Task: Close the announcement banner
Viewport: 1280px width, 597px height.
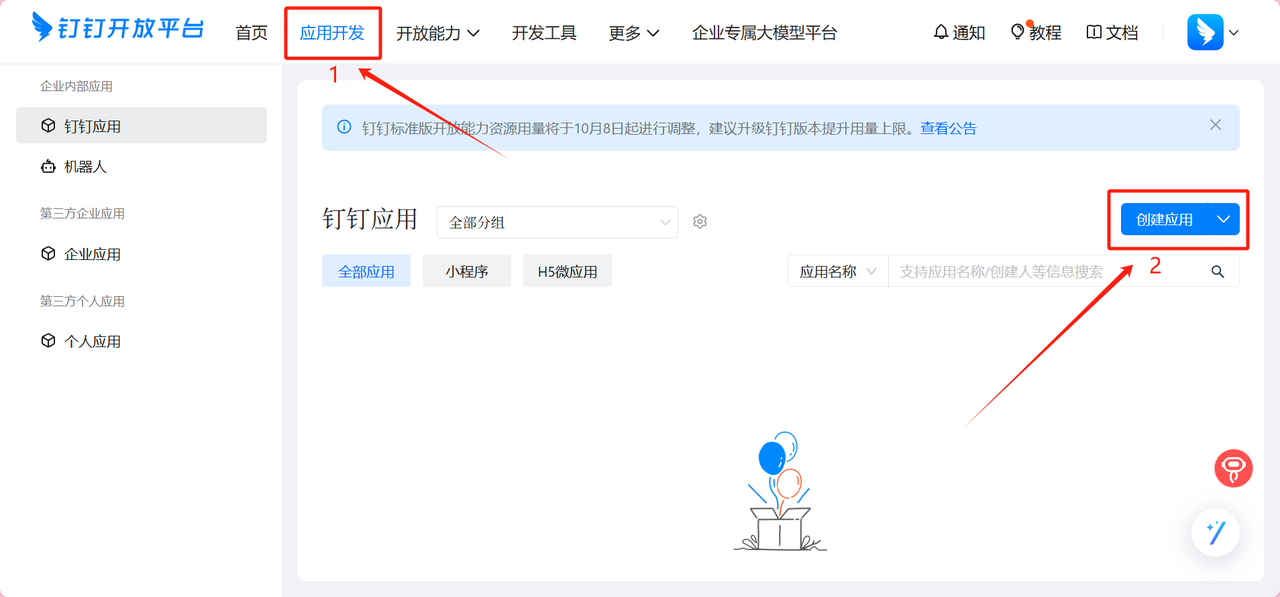Action: click(x=1216, y=125)
